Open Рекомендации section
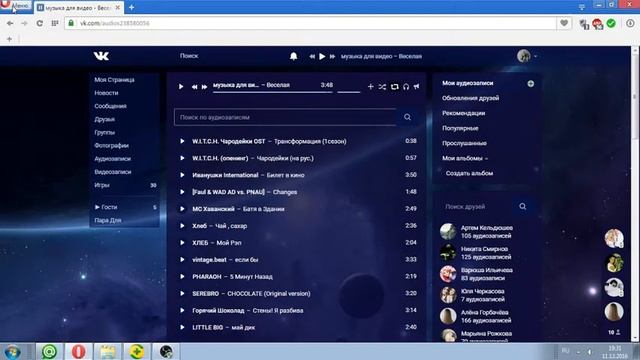The height and width of the screenshot is (360, 640). (463, 113)
